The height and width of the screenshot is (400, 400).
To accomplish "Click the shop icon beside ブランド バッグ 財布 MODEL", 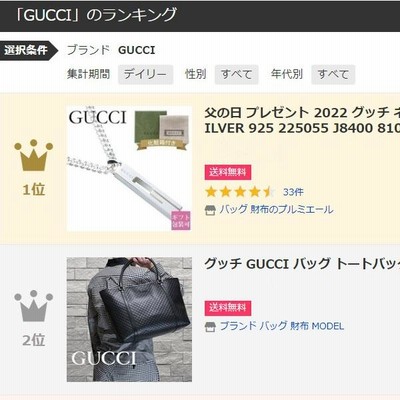I will (210, 327).
